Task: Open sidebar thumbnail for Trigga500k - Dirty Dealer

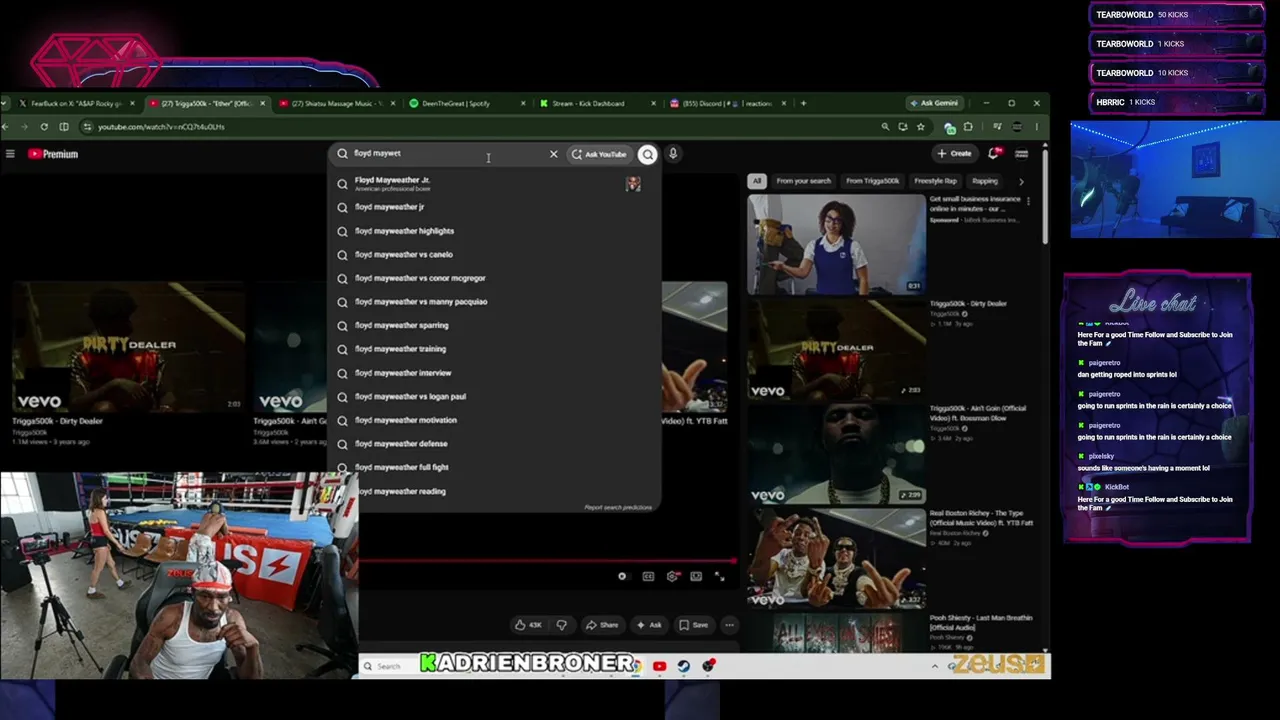Action: (x=837, y=348)
